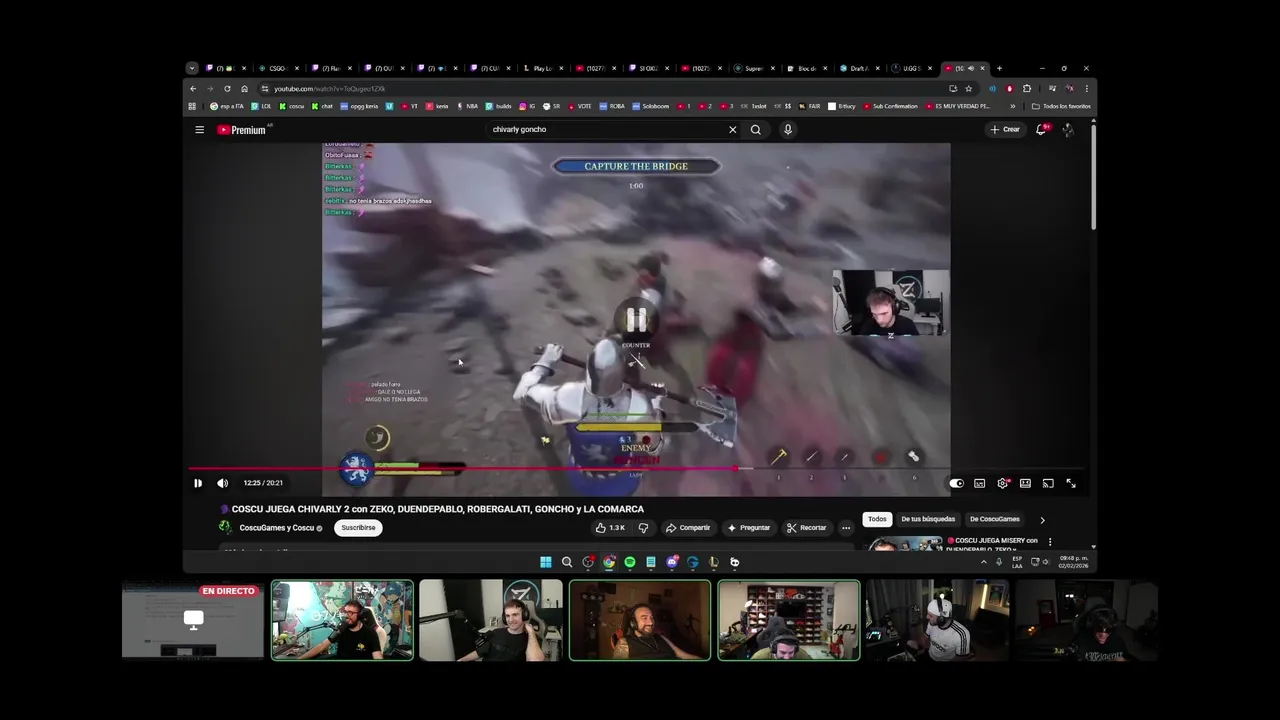Subscribe using the Suscribirse button
1280x720 pixels.
(x=358, y=528)
